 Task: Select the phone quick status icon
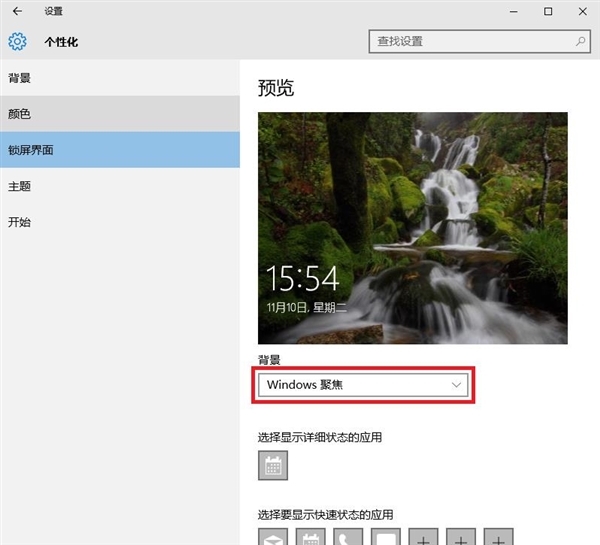tap(348, 537)
